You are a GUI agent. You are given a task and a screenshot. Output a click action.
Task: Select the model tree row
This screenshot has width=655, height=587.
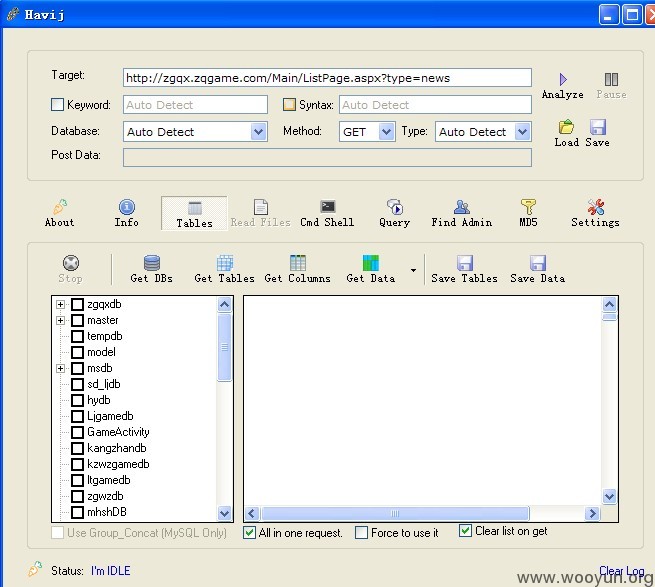point(101,352)
